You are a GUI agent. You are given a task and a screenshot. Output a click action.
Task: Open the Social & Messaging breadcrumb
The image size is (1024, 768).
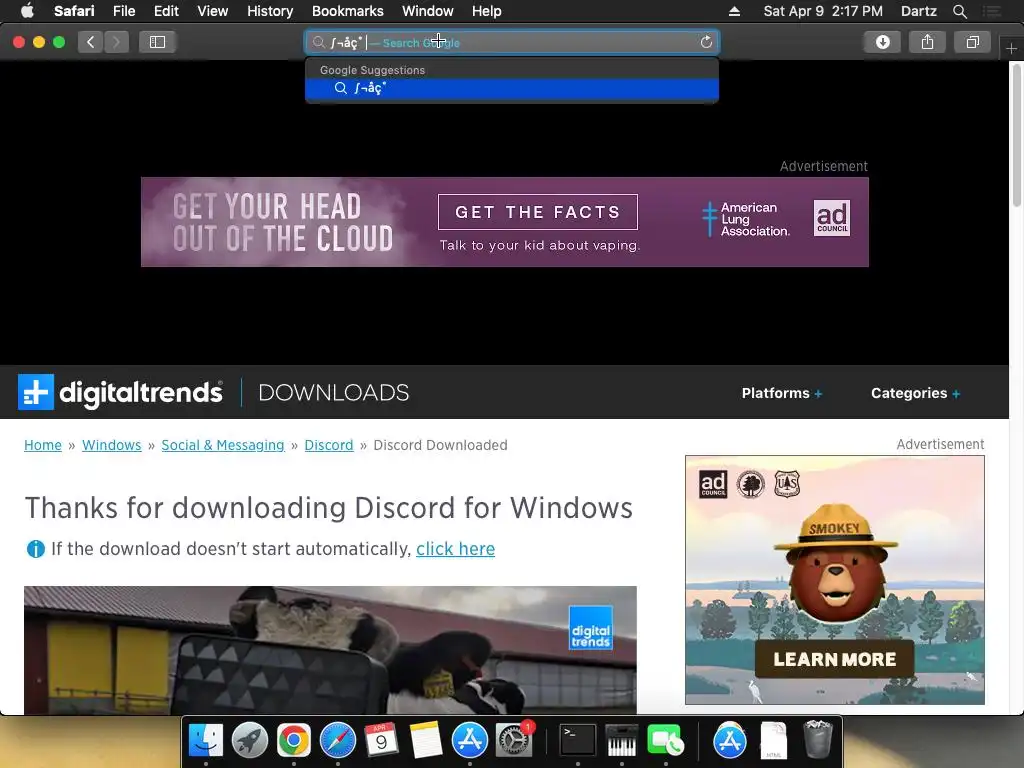[x=223, y=445]
